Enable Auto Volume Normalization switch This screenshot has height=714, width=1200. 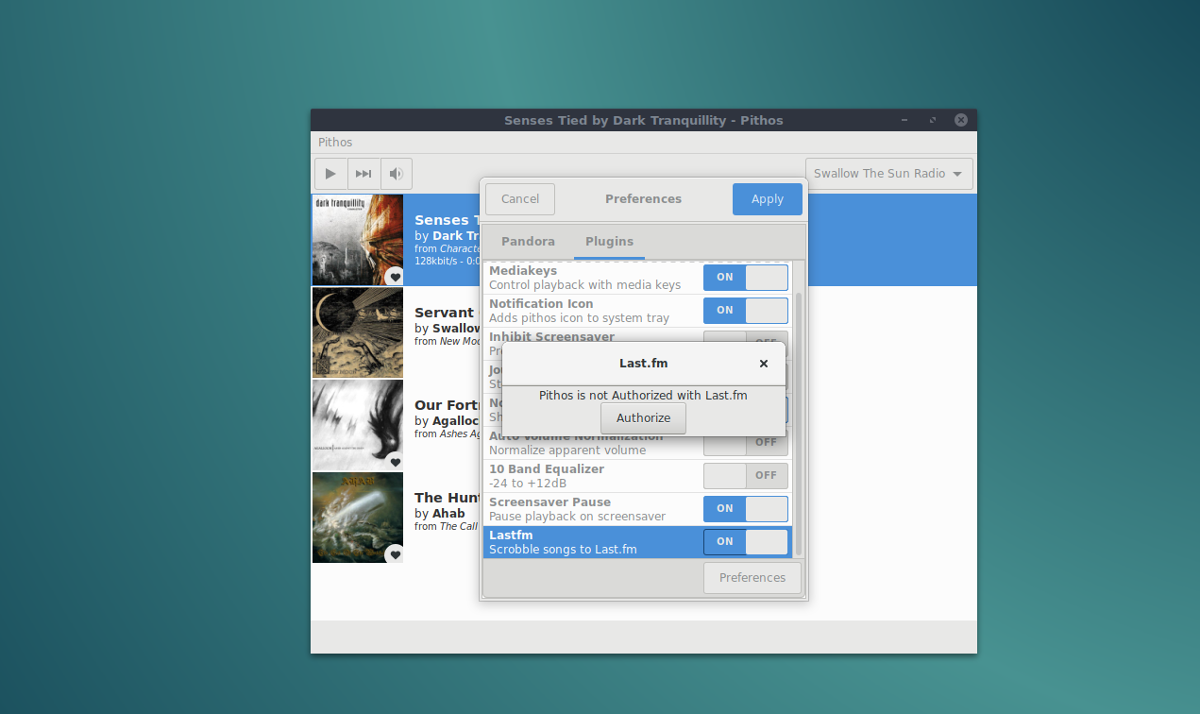click(746, 442)
